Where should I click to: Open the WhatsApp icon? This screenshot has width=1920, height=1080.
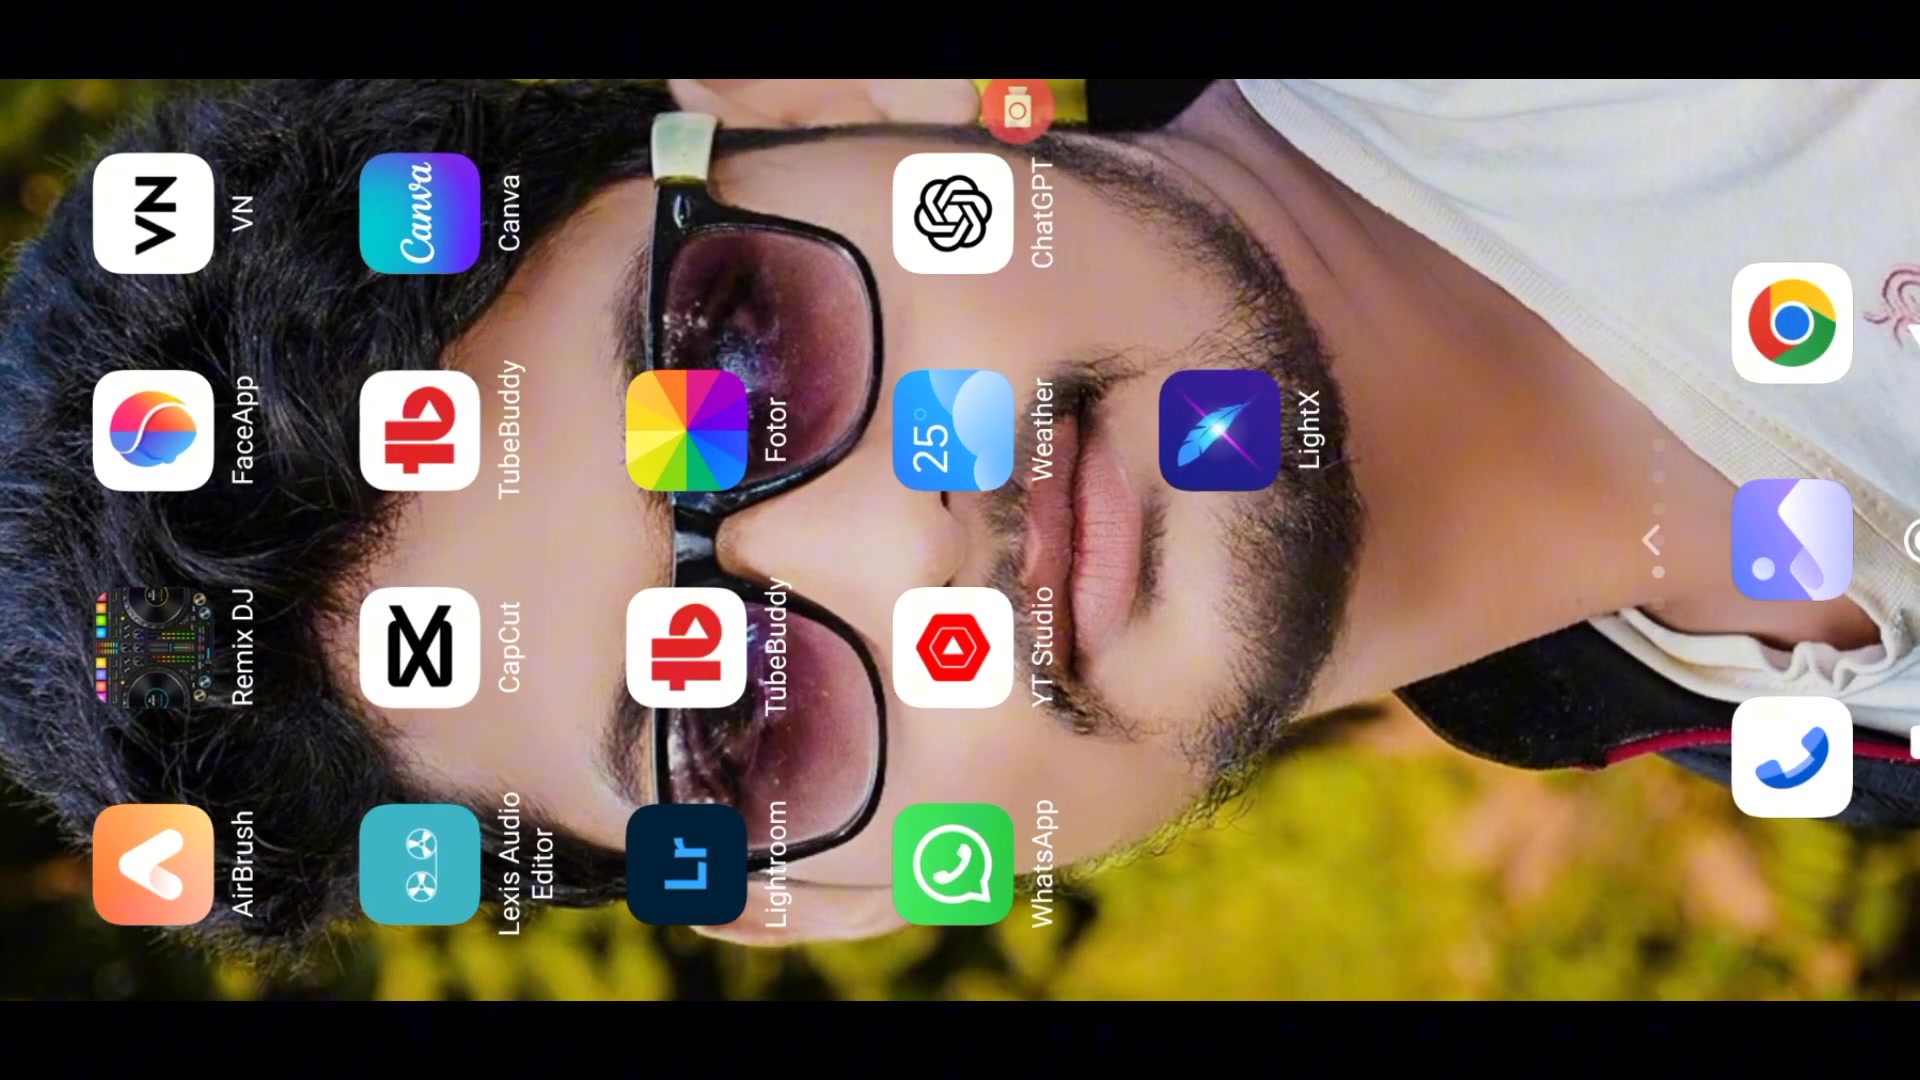953,865
